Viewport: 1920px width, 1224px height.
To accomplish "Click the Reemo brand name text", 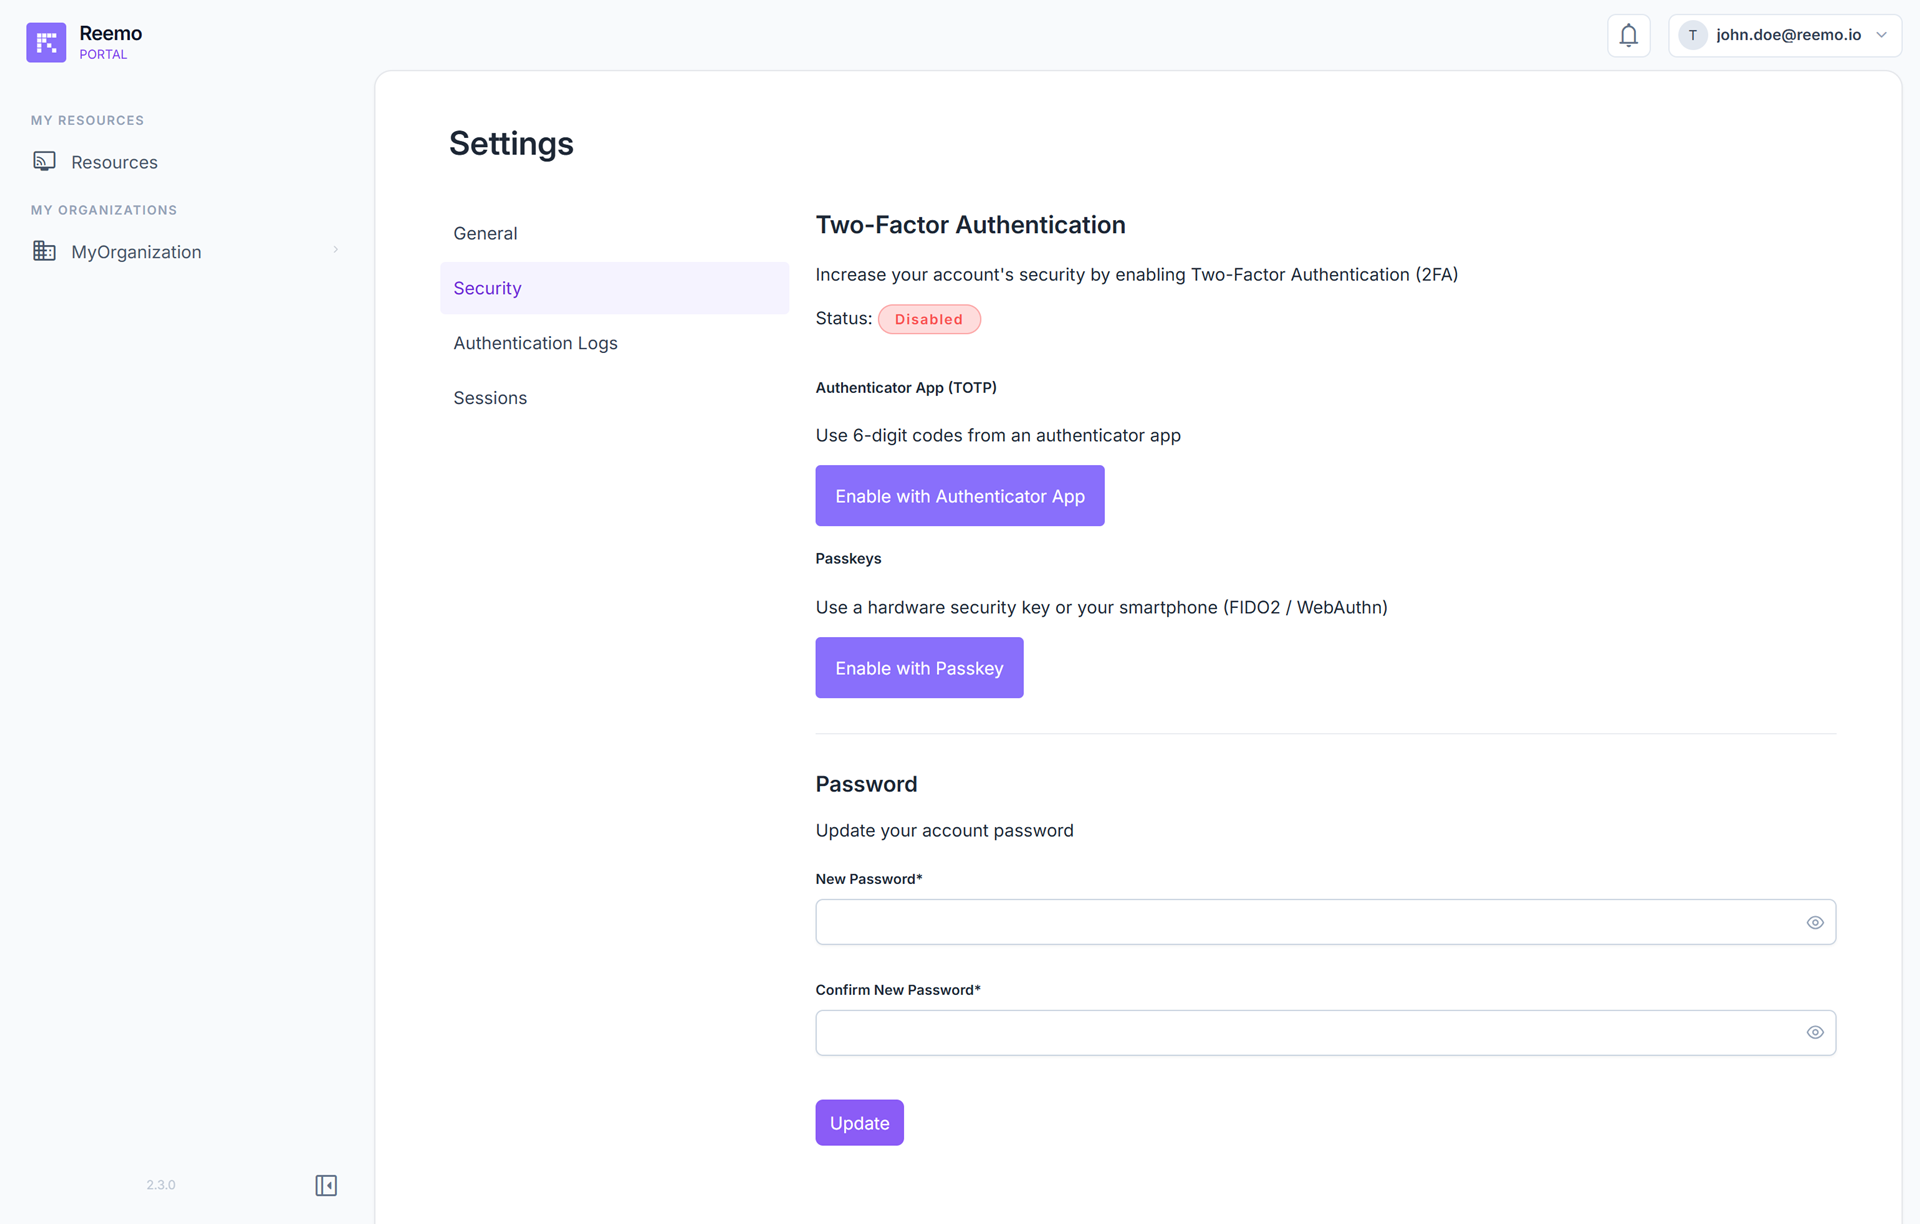I will coord(110,33).
